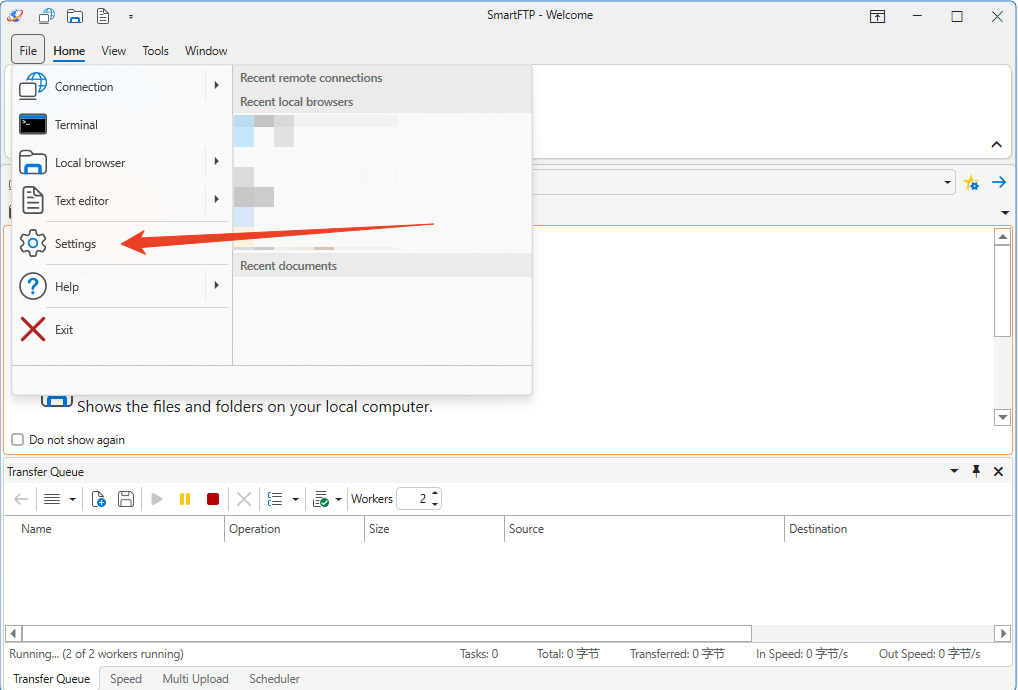Click the Text editor document icon
This screenshot has width=1018, height=690.
(x=32, y=200)
